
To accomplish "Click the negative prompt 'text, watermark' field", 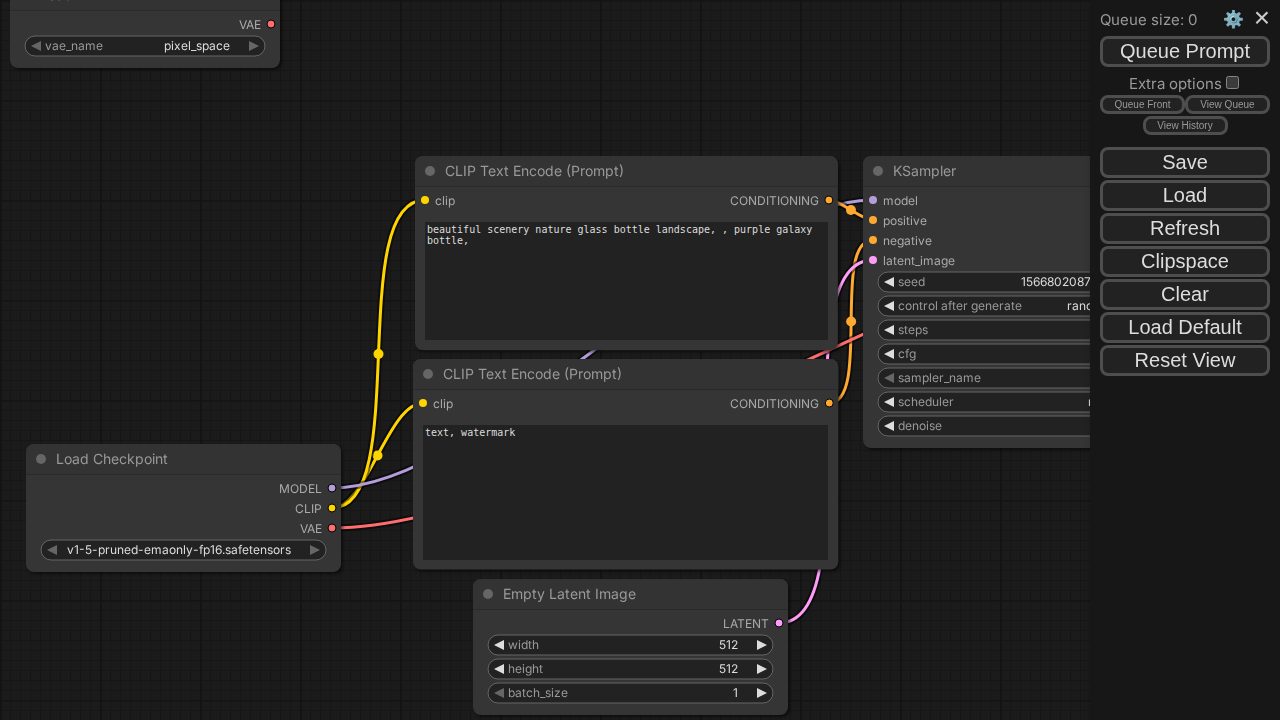I will (x=625, y=492).
